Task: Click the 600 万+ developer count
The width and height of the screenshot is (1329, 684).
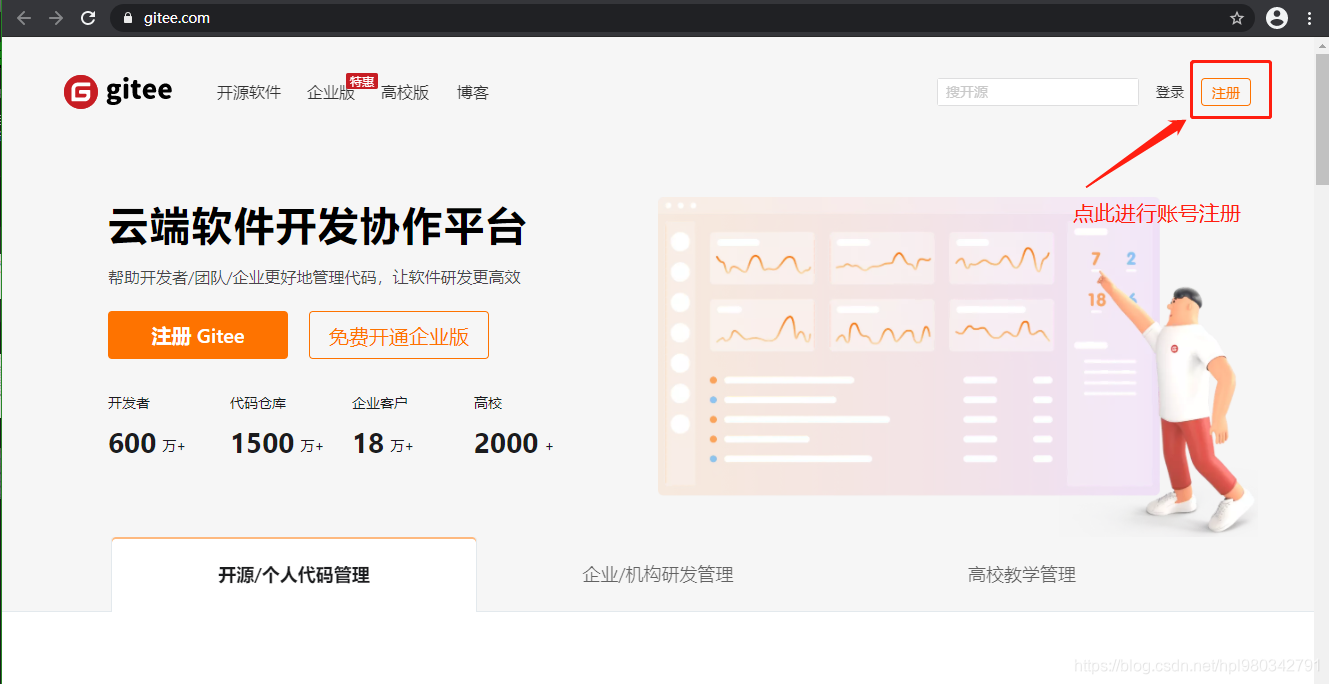Action: click(x=147, y=443)
